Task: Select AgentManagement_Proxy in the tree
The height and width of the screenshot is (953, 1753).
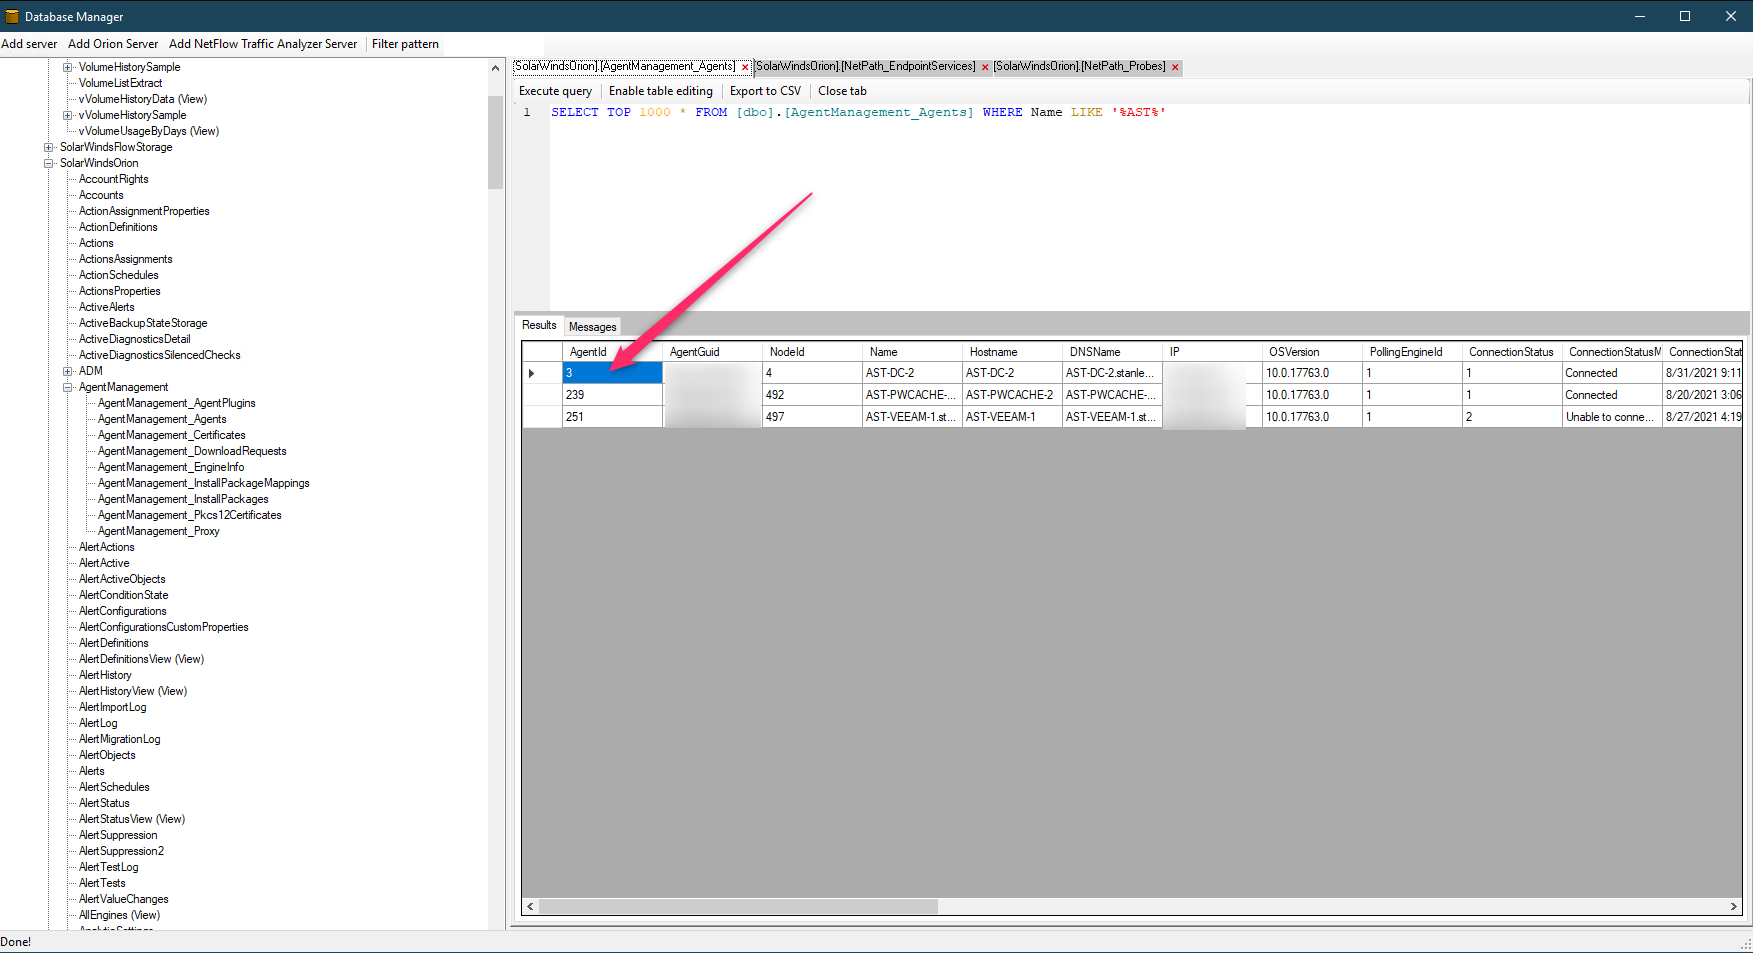Action: click(x=159, y=531)
